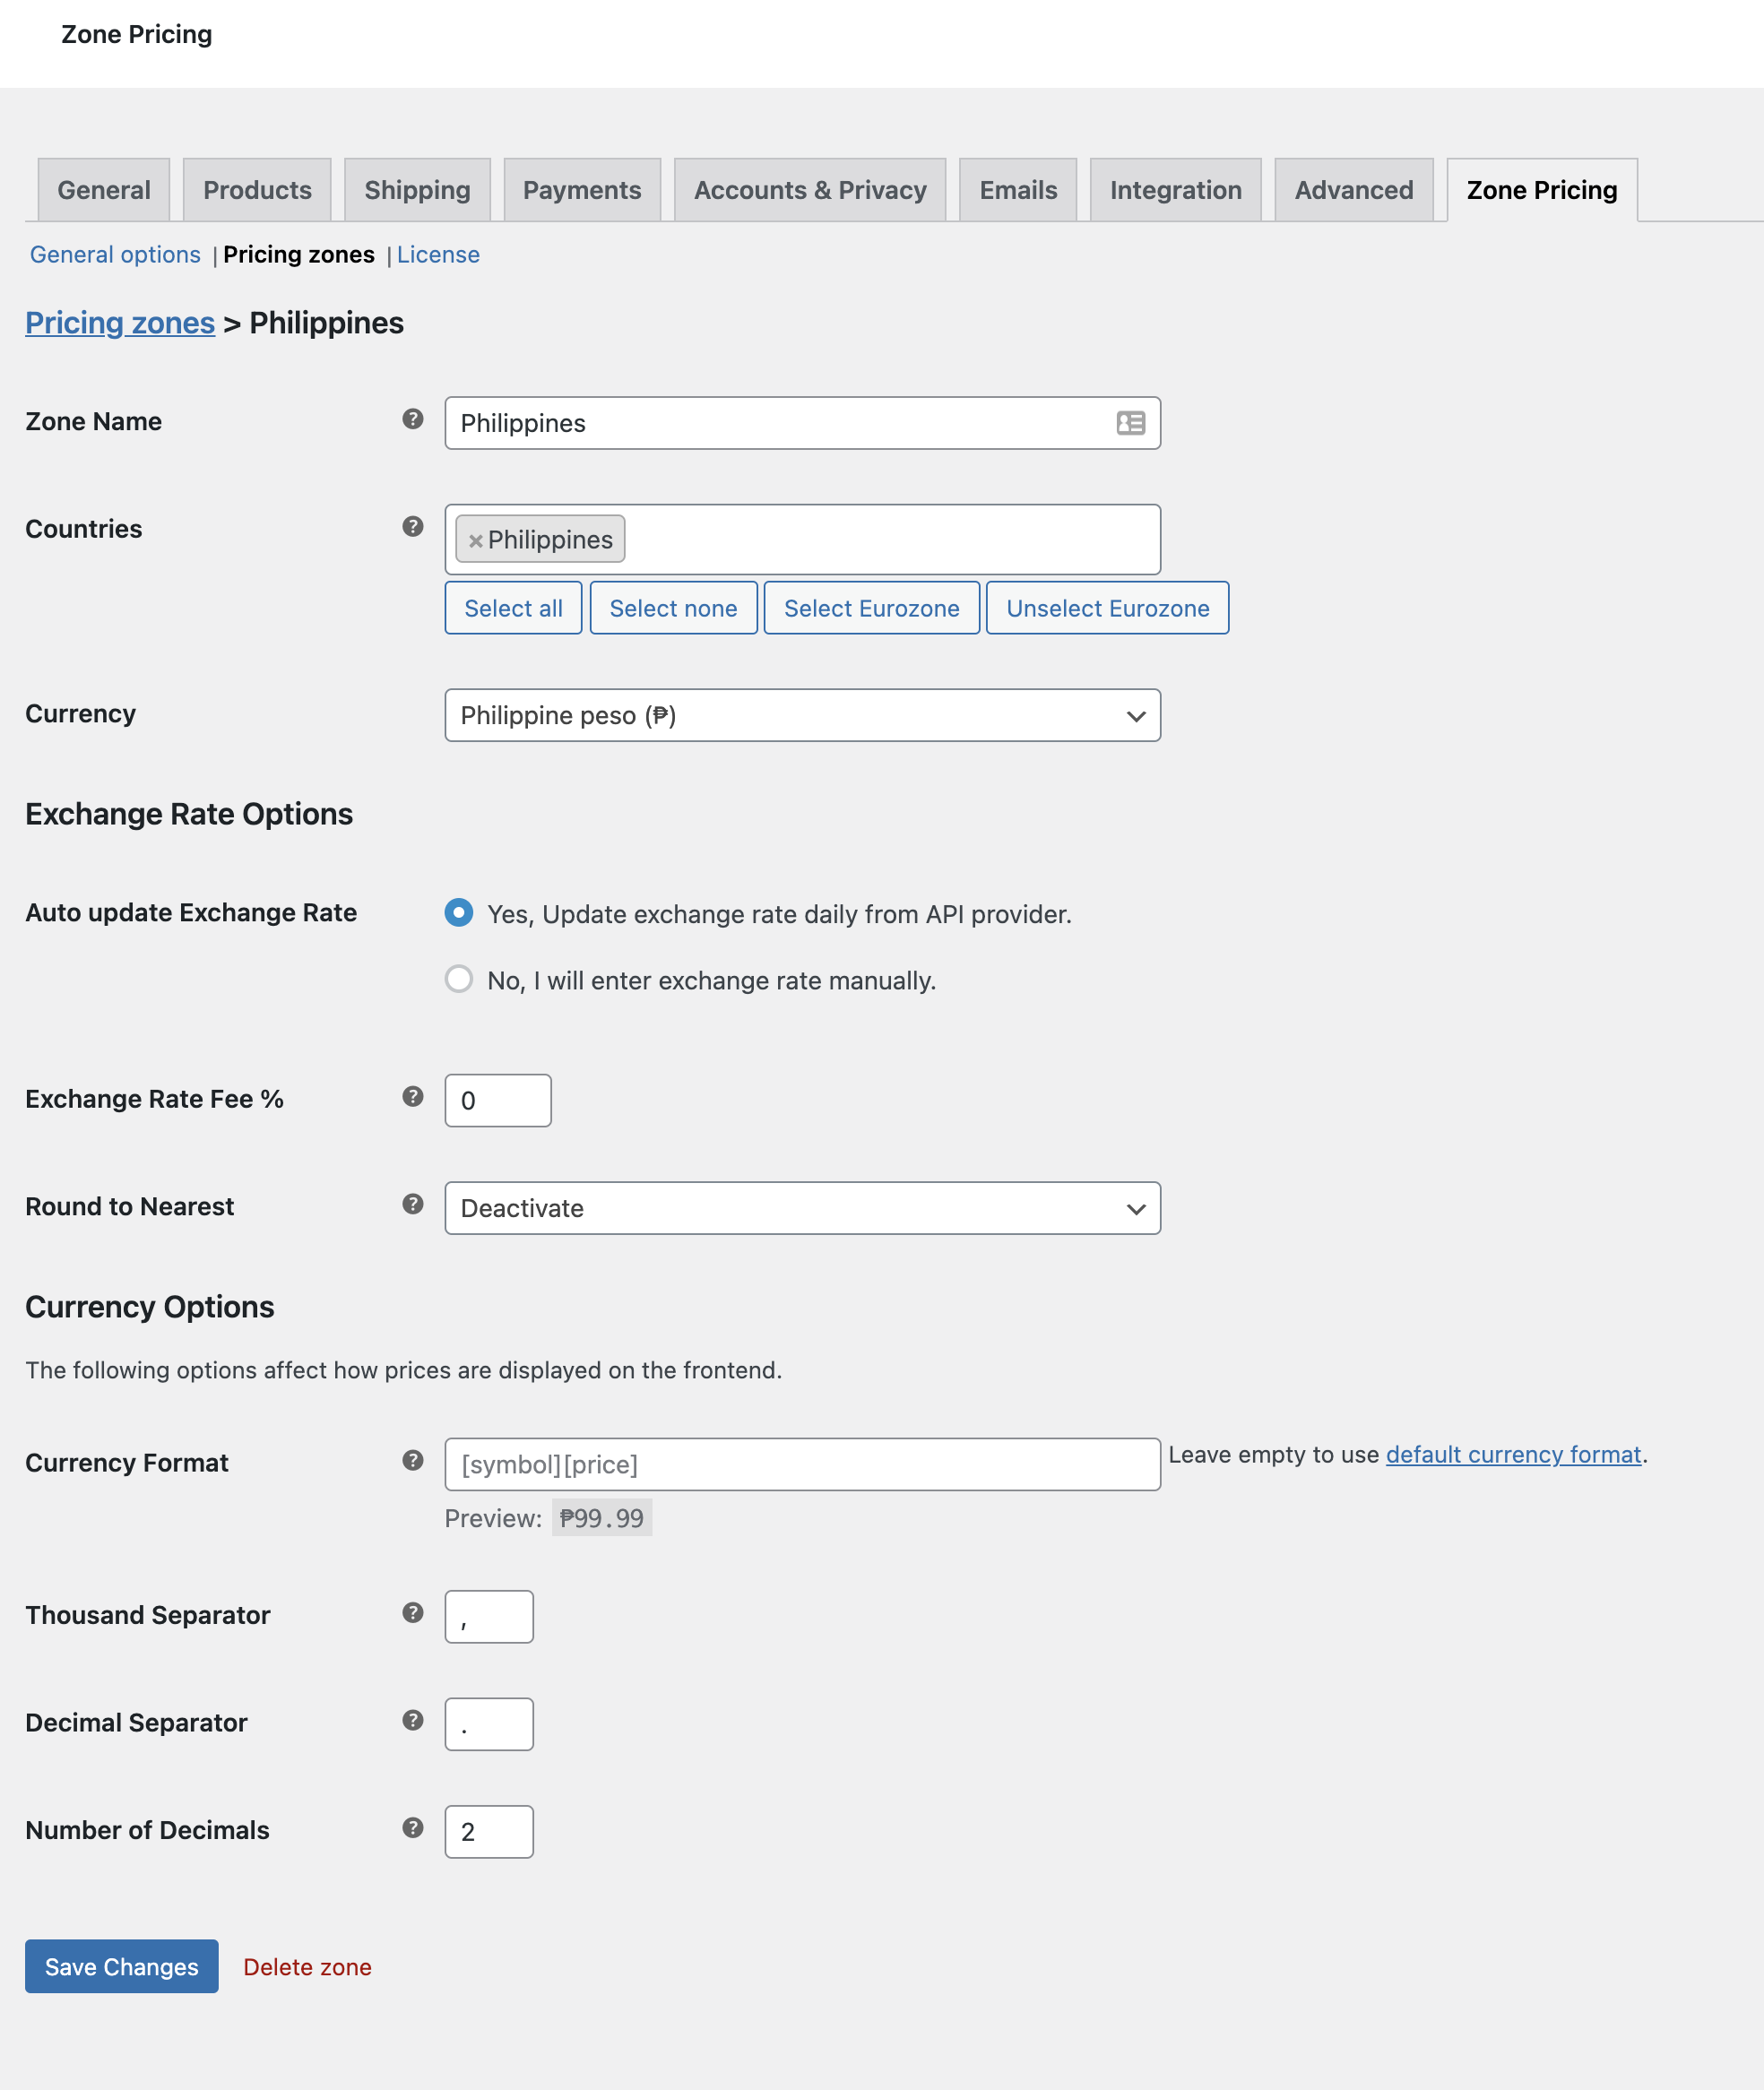Screen dimensions: 1764x2090
Task: Click the Currency Format input field
Action: point(802,1465)
